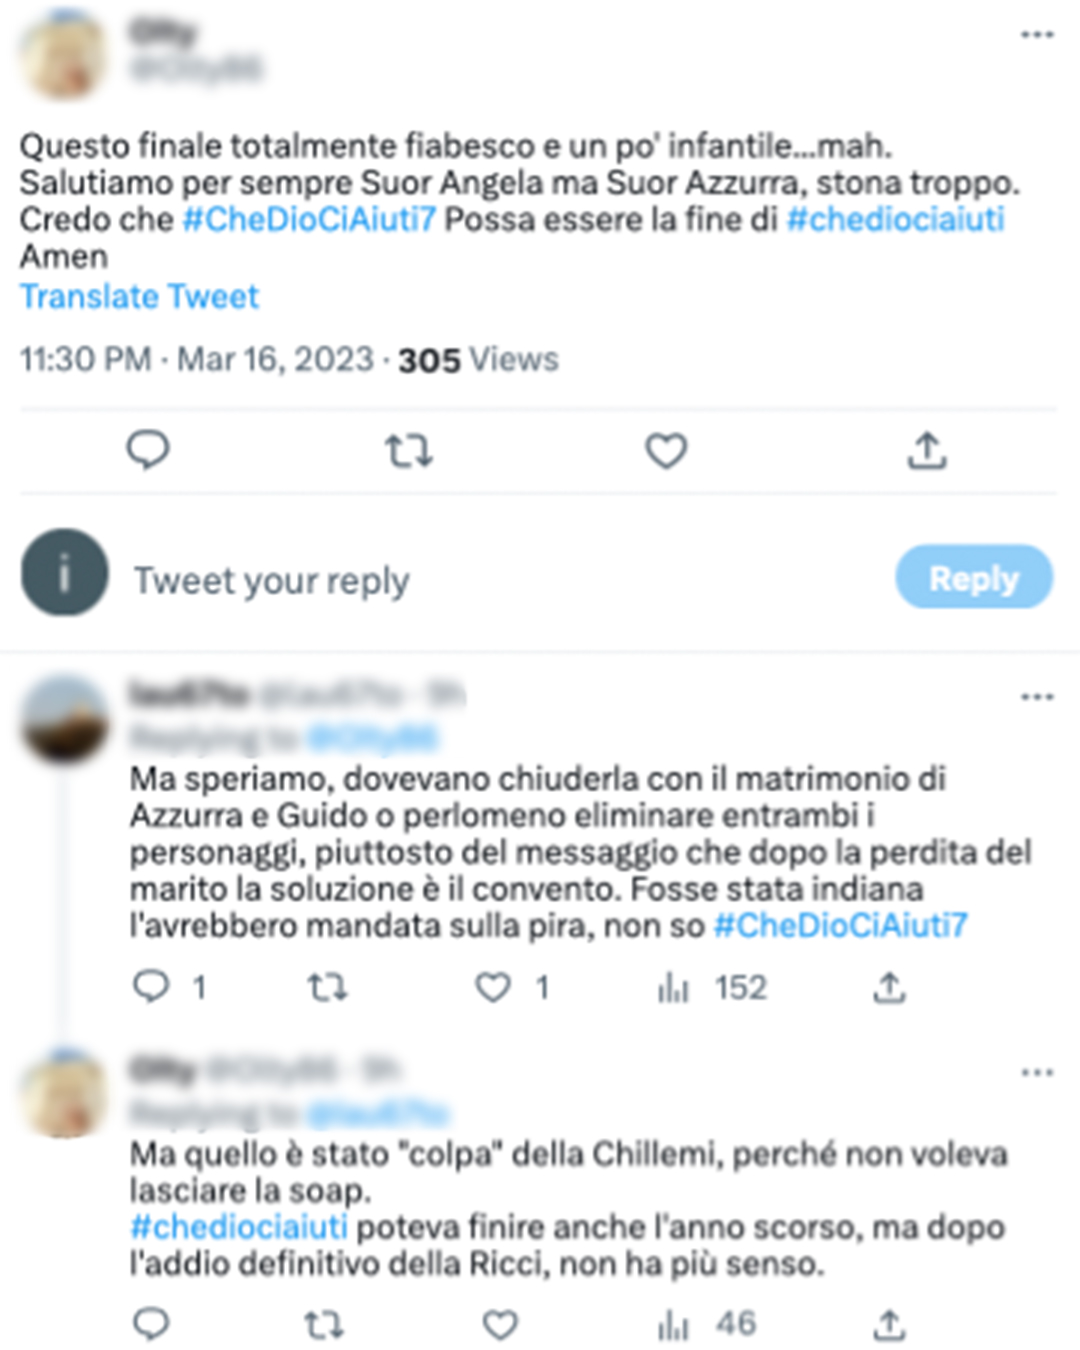The image size is (1080, 1350).
Task: View analytics showing 152 views
Action: 712,988
